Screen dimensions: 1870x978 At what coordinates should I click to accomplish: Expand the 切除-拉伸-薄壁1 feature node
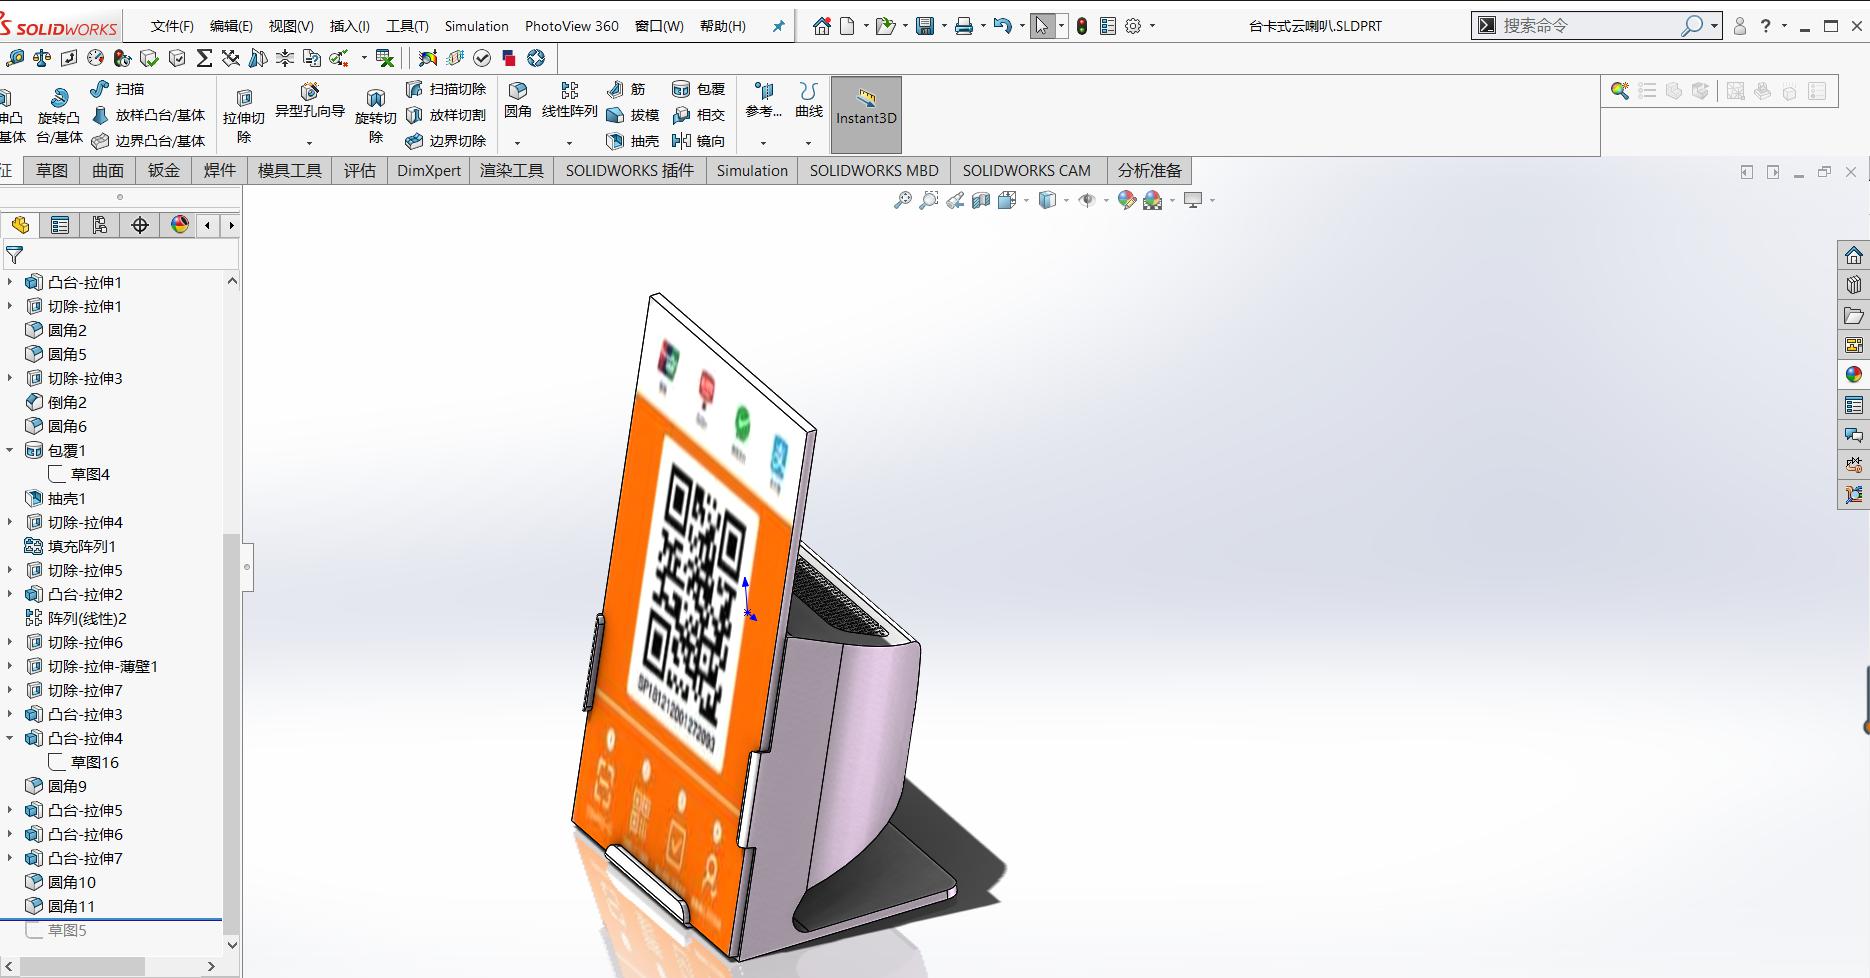pyautogui.click(x=10, y=666)
